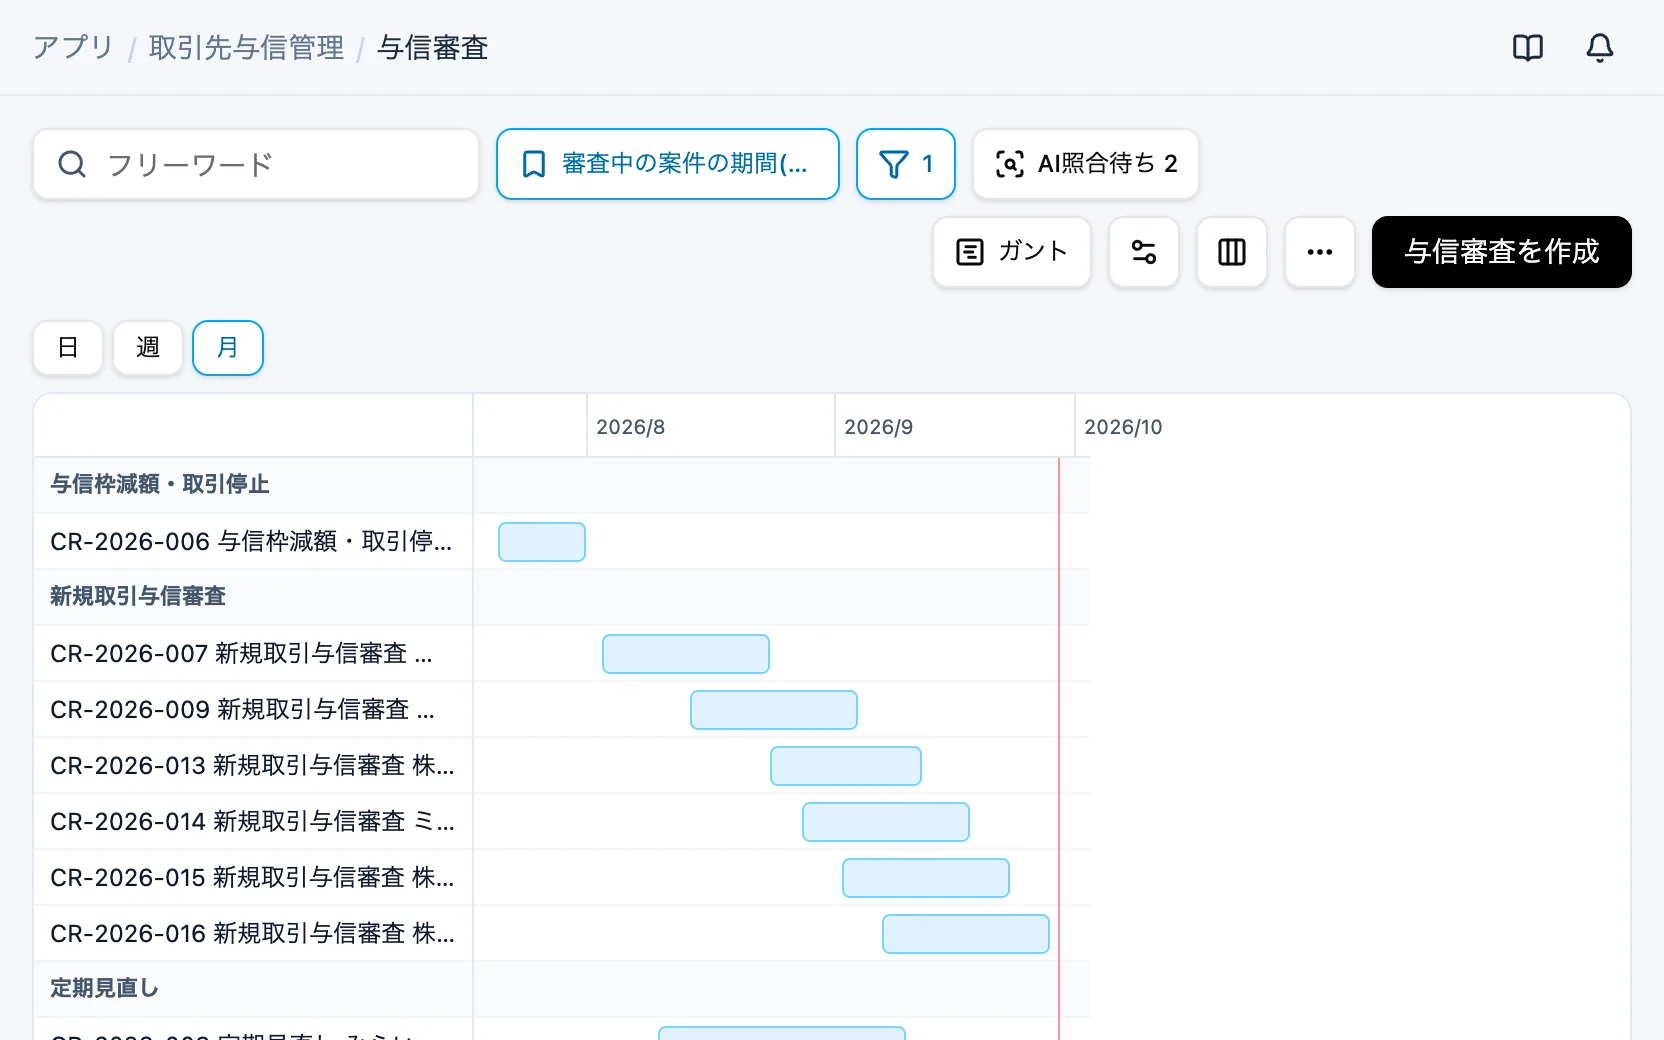Focus the フリーワード search field
The image size is (1664, 1040).
[x=256, y=164]
